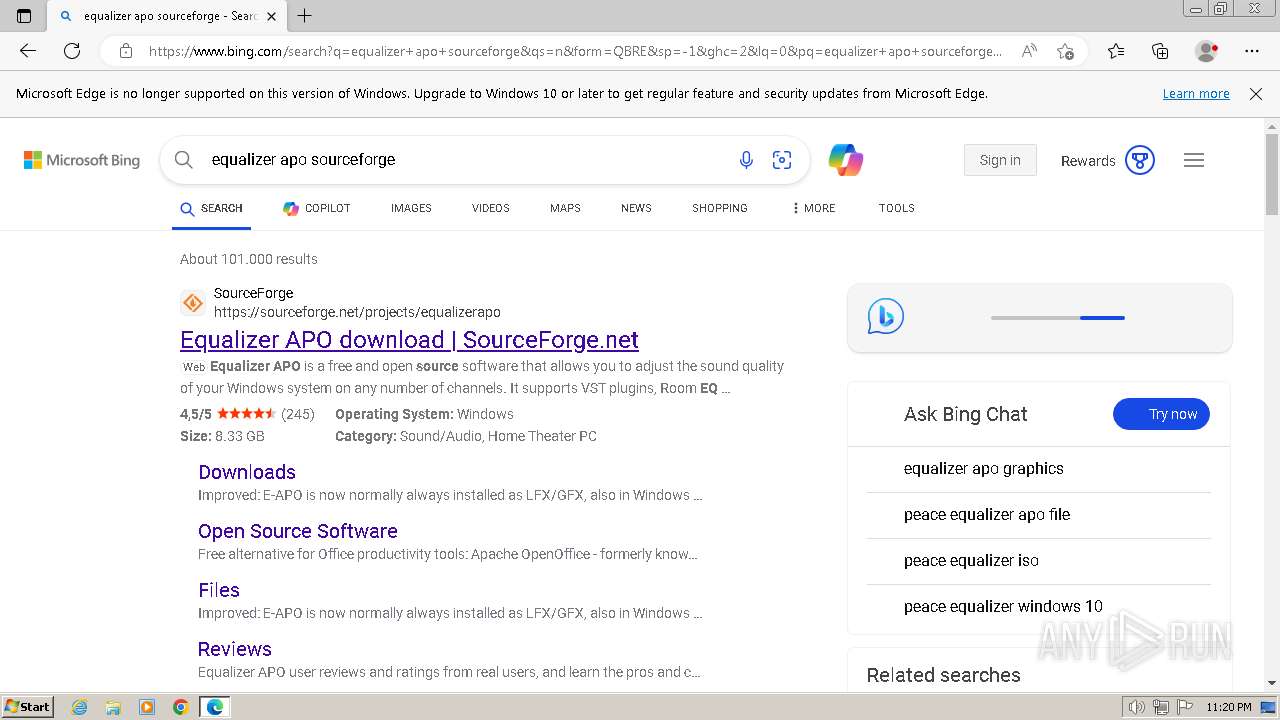View site information lock icon
1280x720 pixels.
(x=125, y=51)
